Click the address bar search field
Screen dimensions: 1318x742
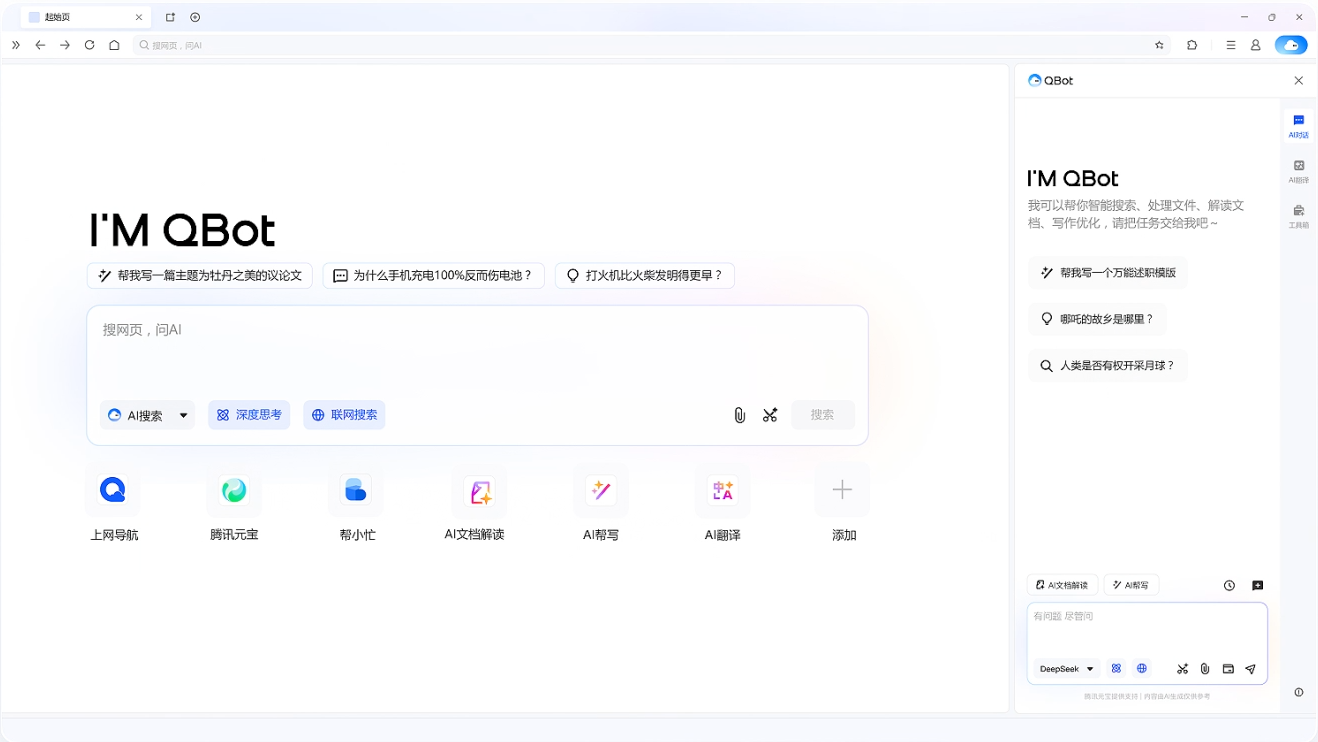click(x=650, y=45)
